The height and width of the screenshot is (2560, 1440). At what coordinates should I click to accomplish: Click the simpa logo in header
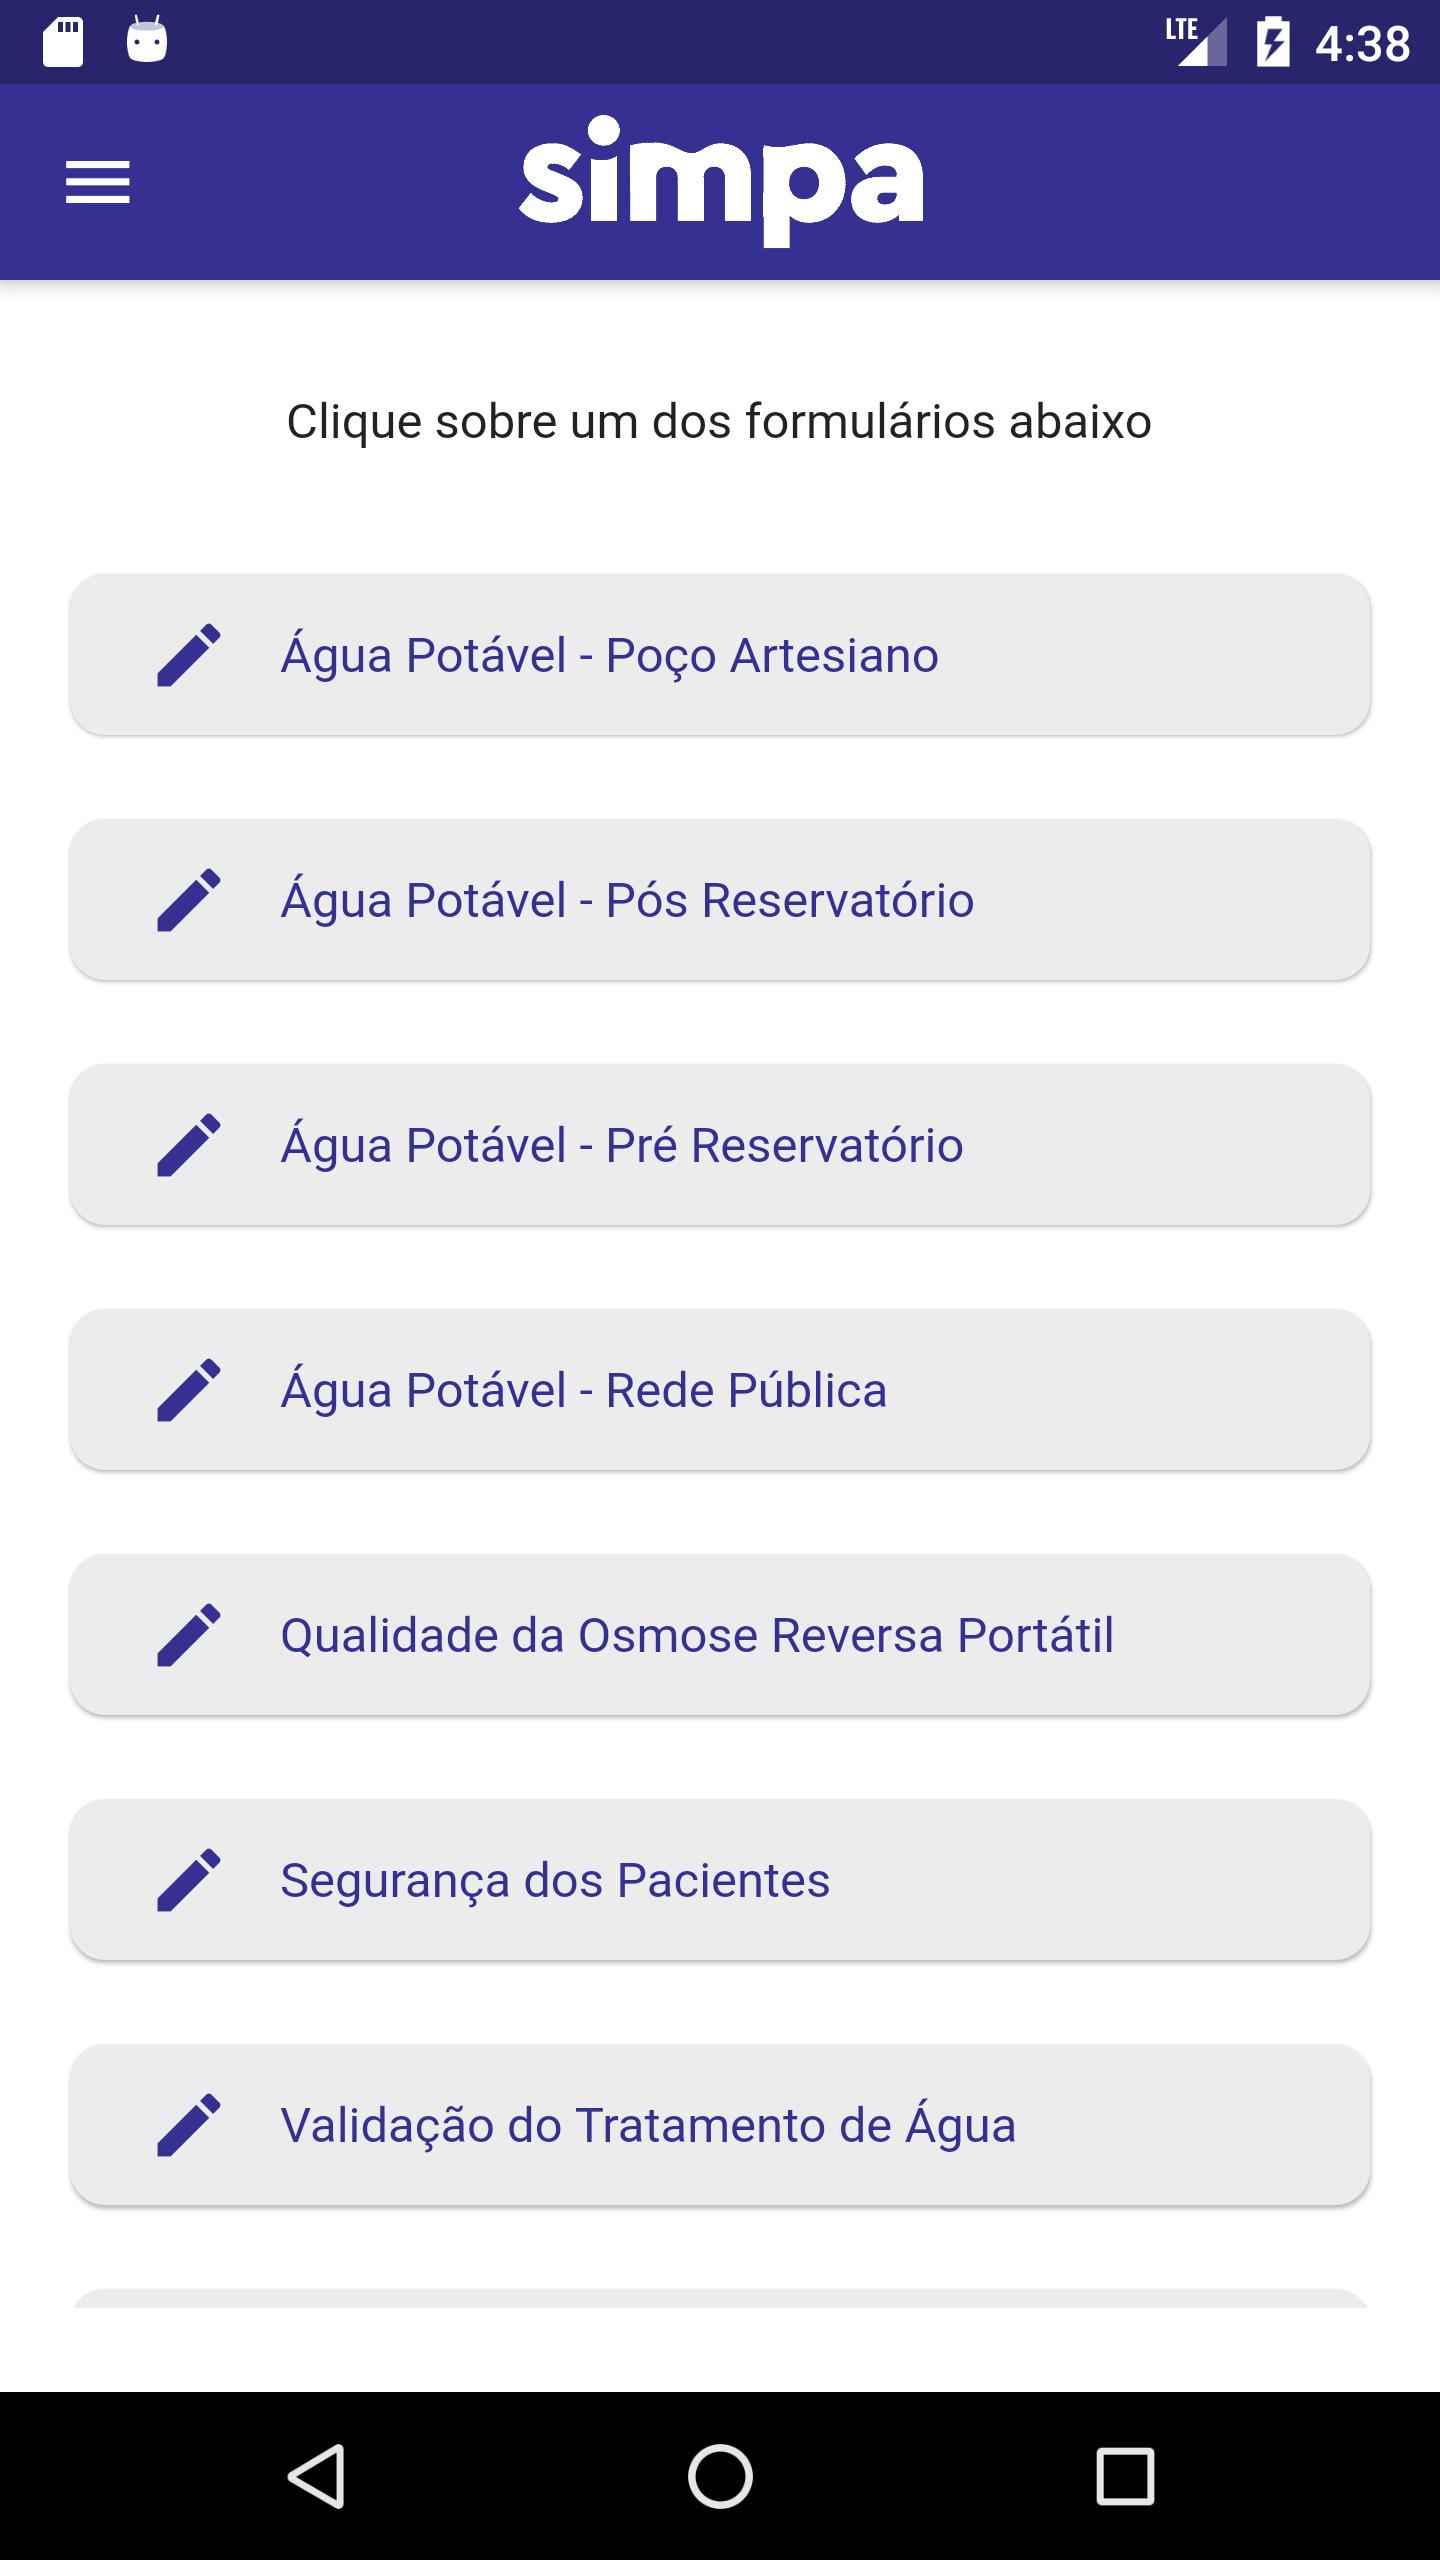[x=721, y=181]
